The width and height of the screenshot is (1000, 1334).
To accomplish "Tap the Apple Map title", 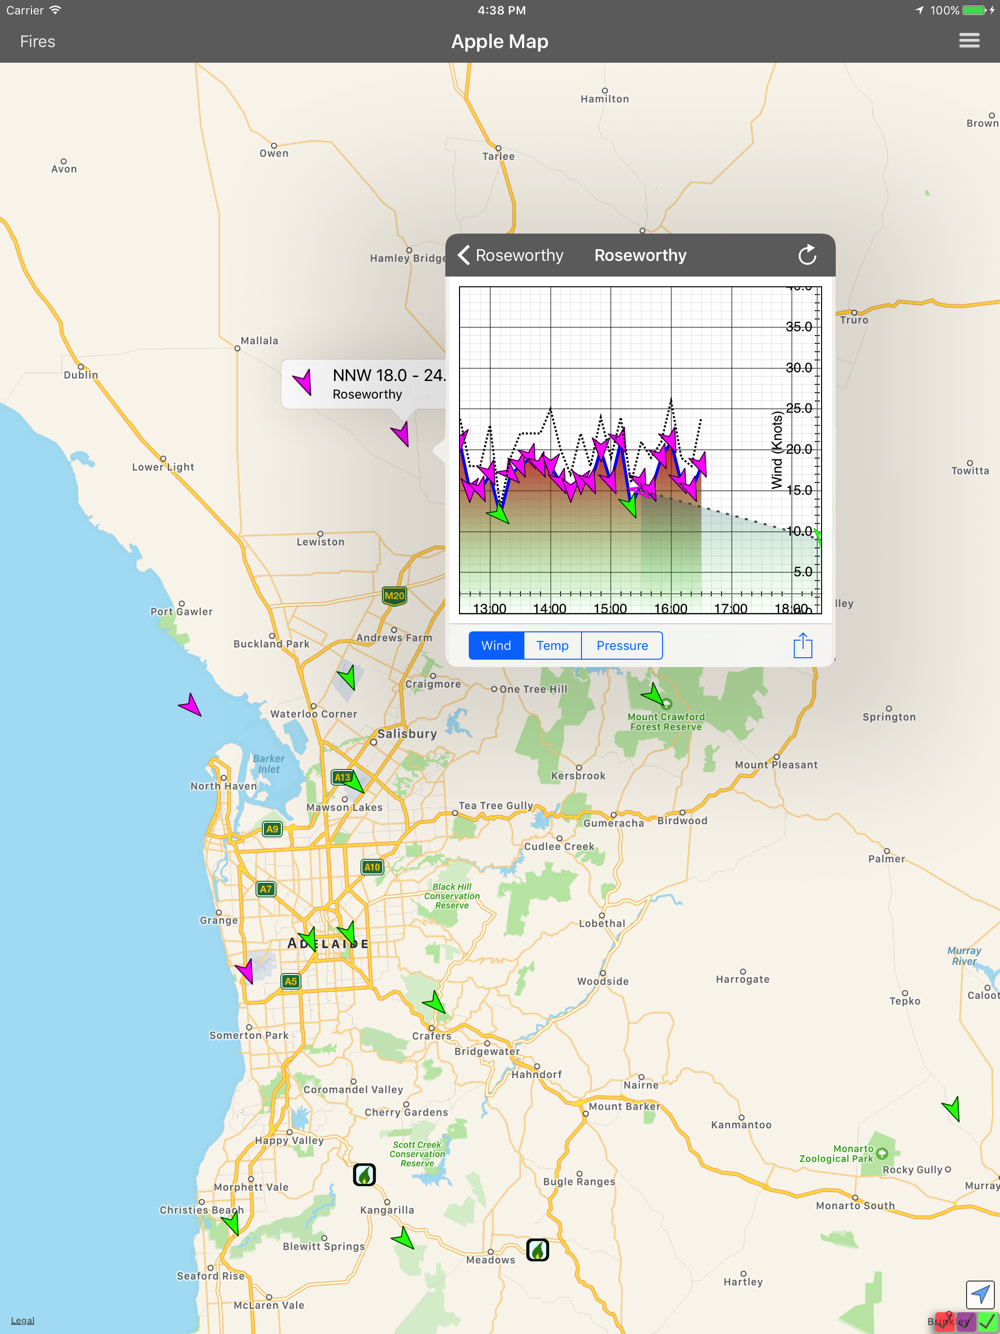I will tap(500, 41).
